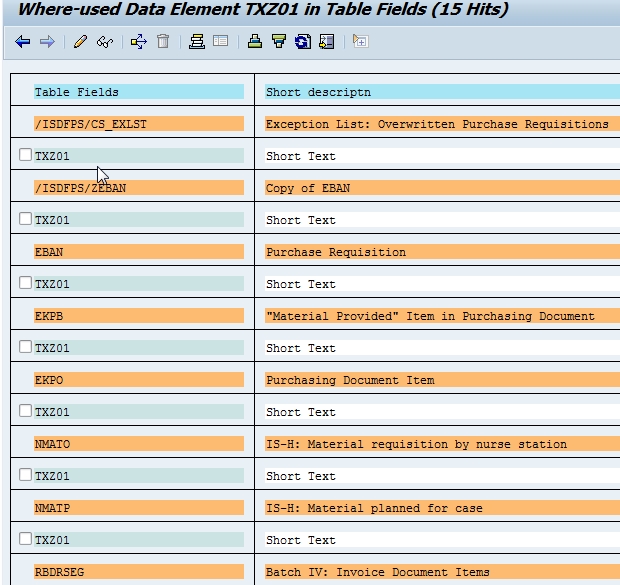The width and height of the screenshot is (620, 585).
Task: Click the blue Refresh icon
Action: [303, 42]
